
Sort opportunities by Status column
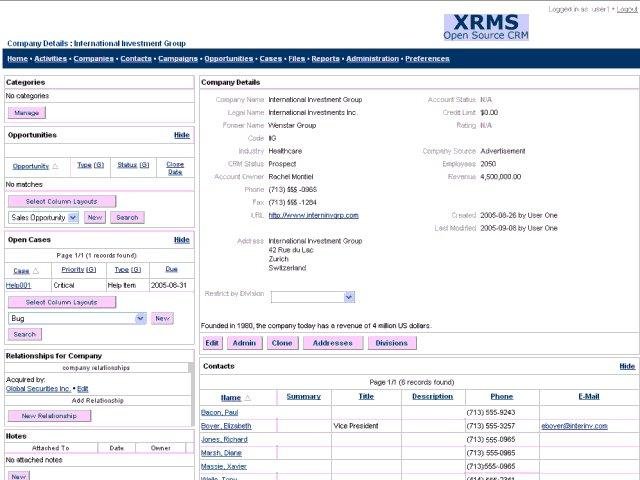click(x=133, y=165)
